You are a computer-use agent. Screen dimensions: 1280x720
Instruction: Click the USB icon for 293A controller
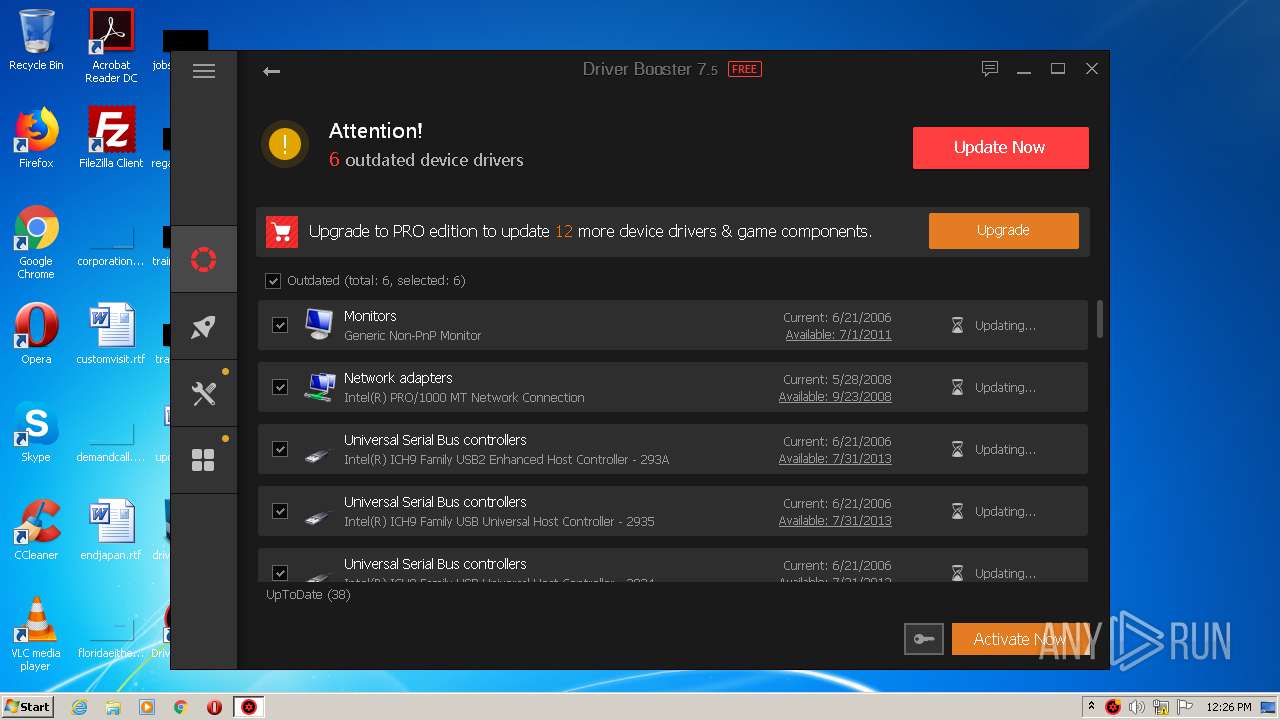(x=317, y=454)
